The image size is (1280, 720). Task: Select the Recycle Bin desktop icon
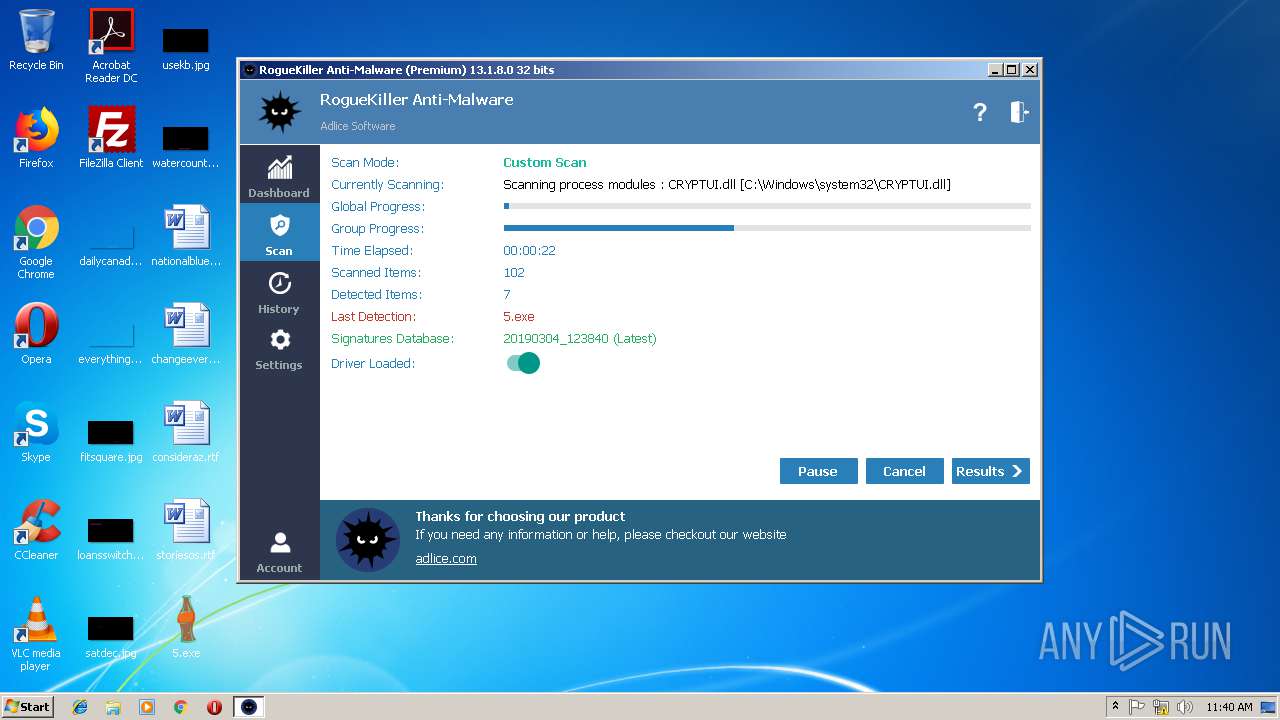tap(36, 40)
